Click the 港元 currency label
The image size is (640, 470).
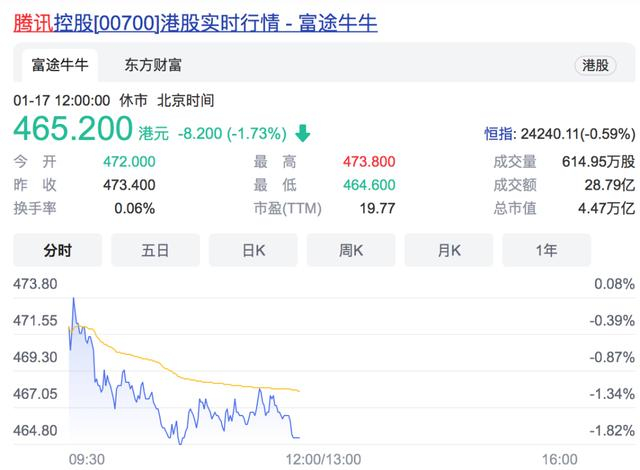pos(153,133)
